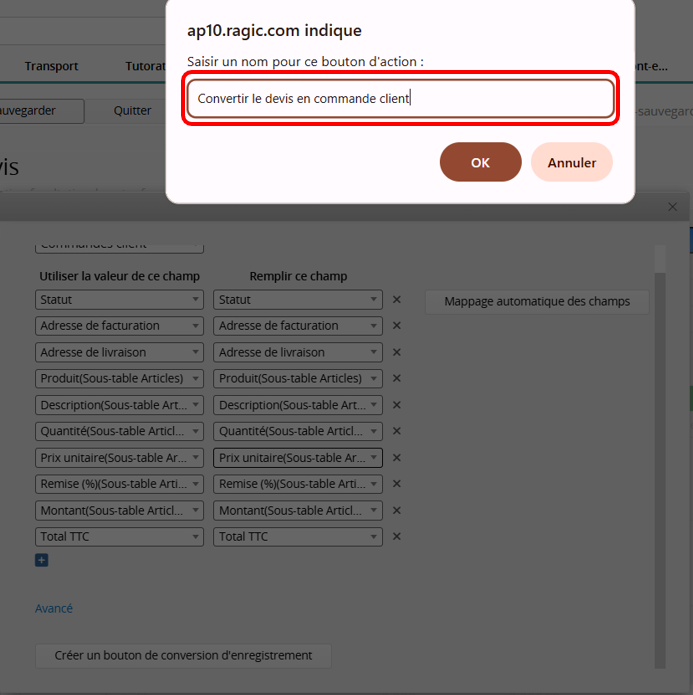Remove the Adresse de livraison mapping

pos(396,352)
